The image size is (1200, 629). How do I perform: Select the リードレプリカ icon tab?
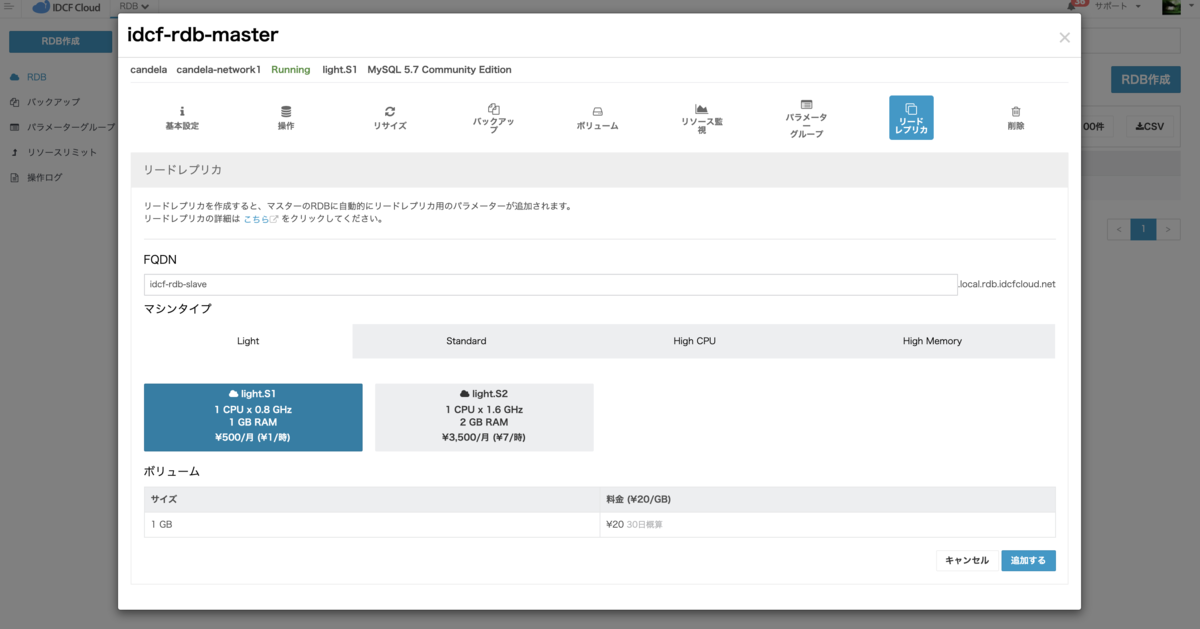[x=911, y=118]
